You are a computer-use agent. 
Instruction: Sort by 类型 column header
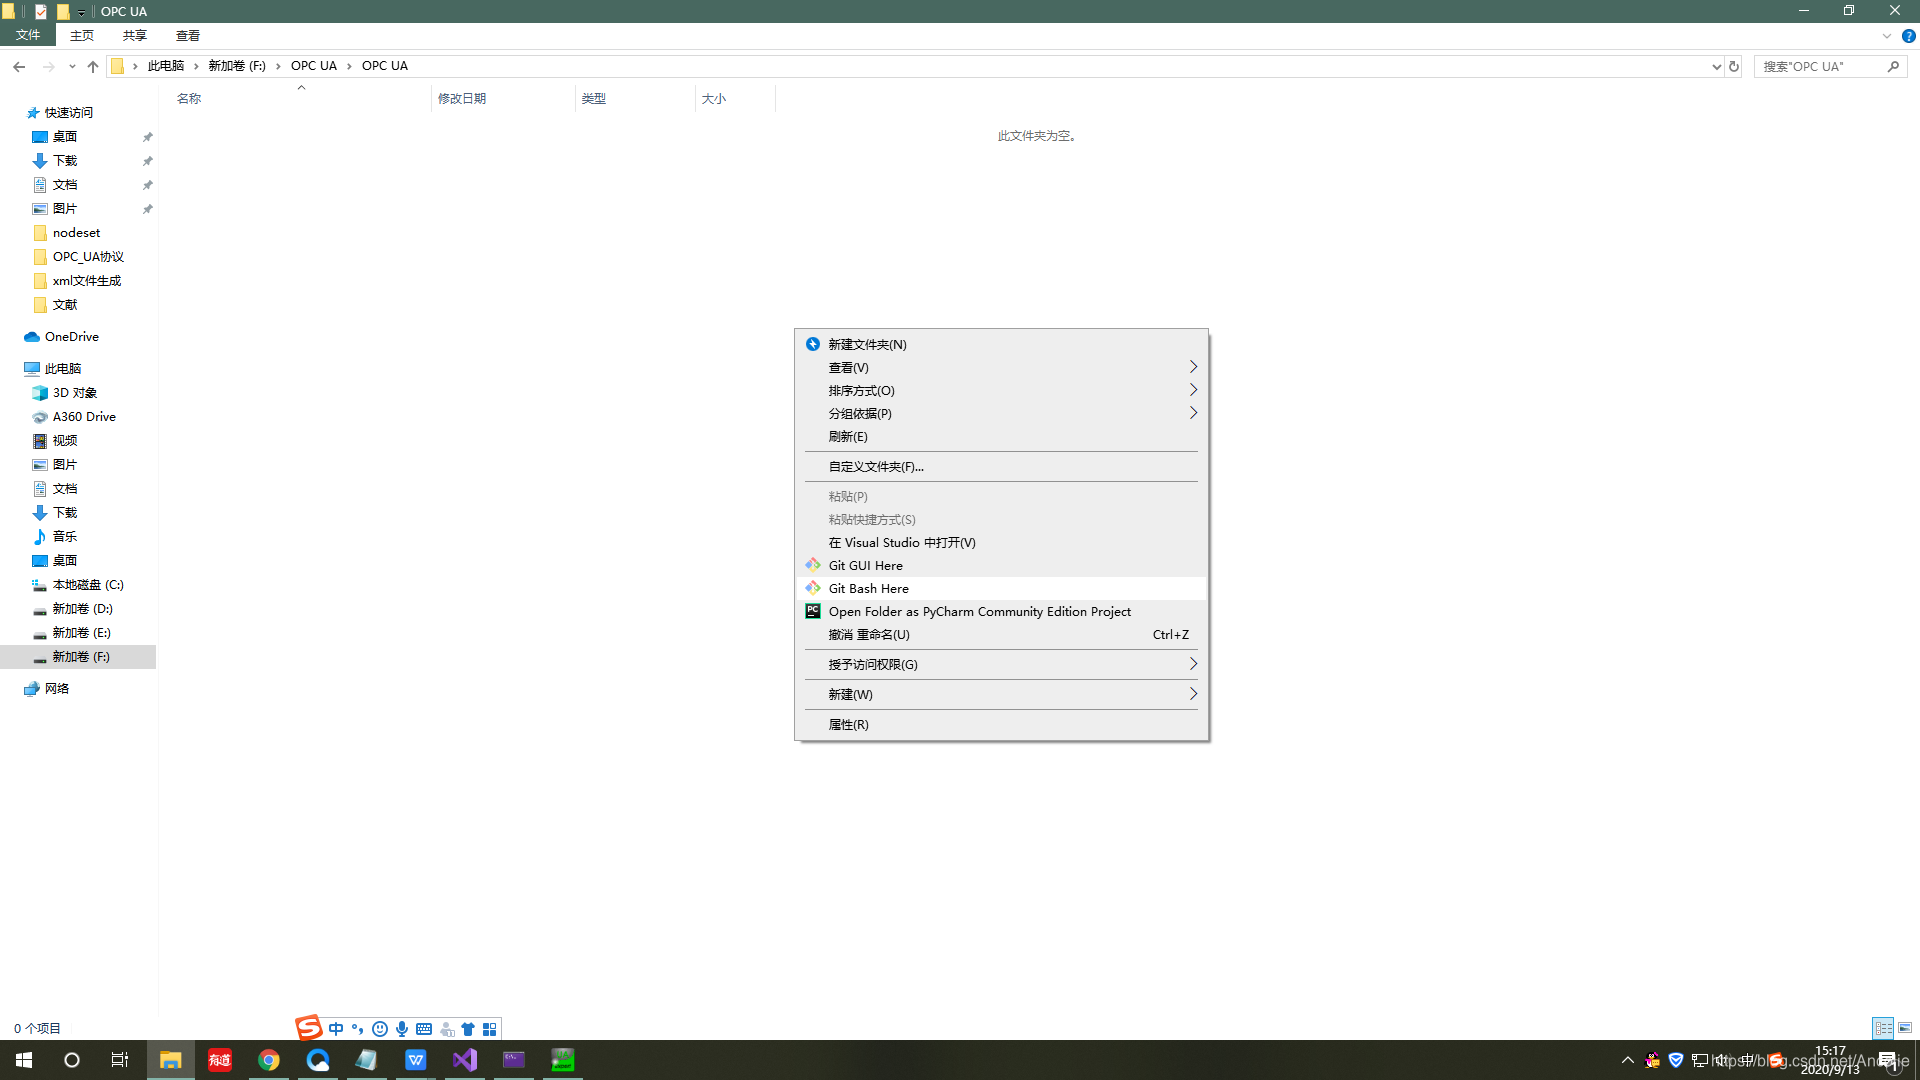pos(635,98)
